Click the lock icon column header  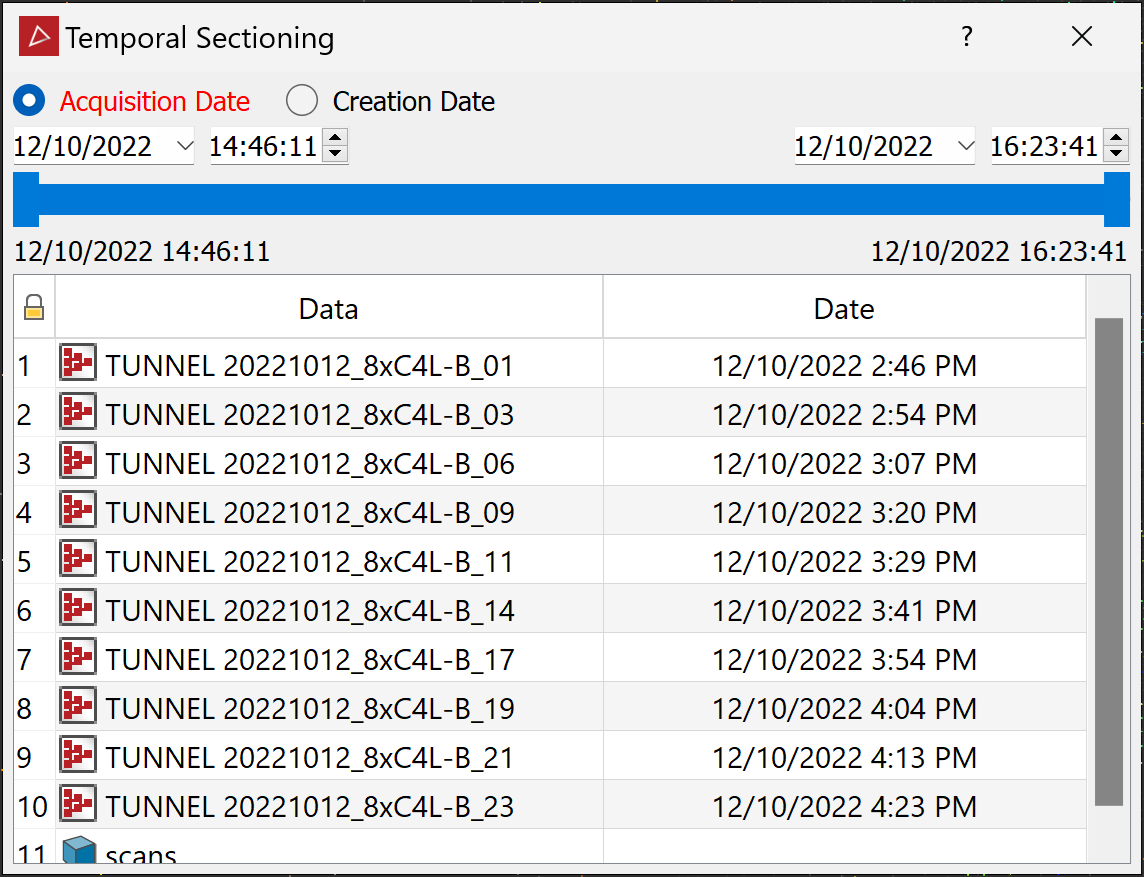click(x=34, y=308)
